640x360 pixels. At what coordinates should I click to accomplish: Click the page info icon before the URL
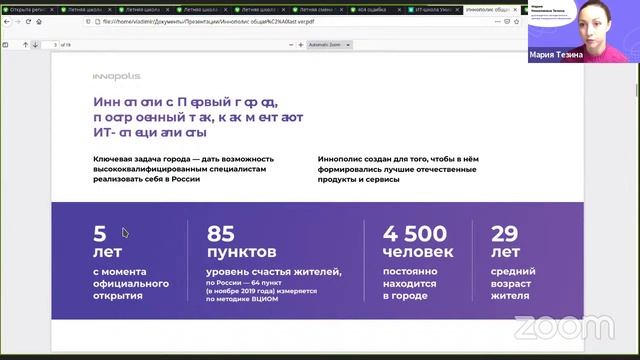click(98, 22)
